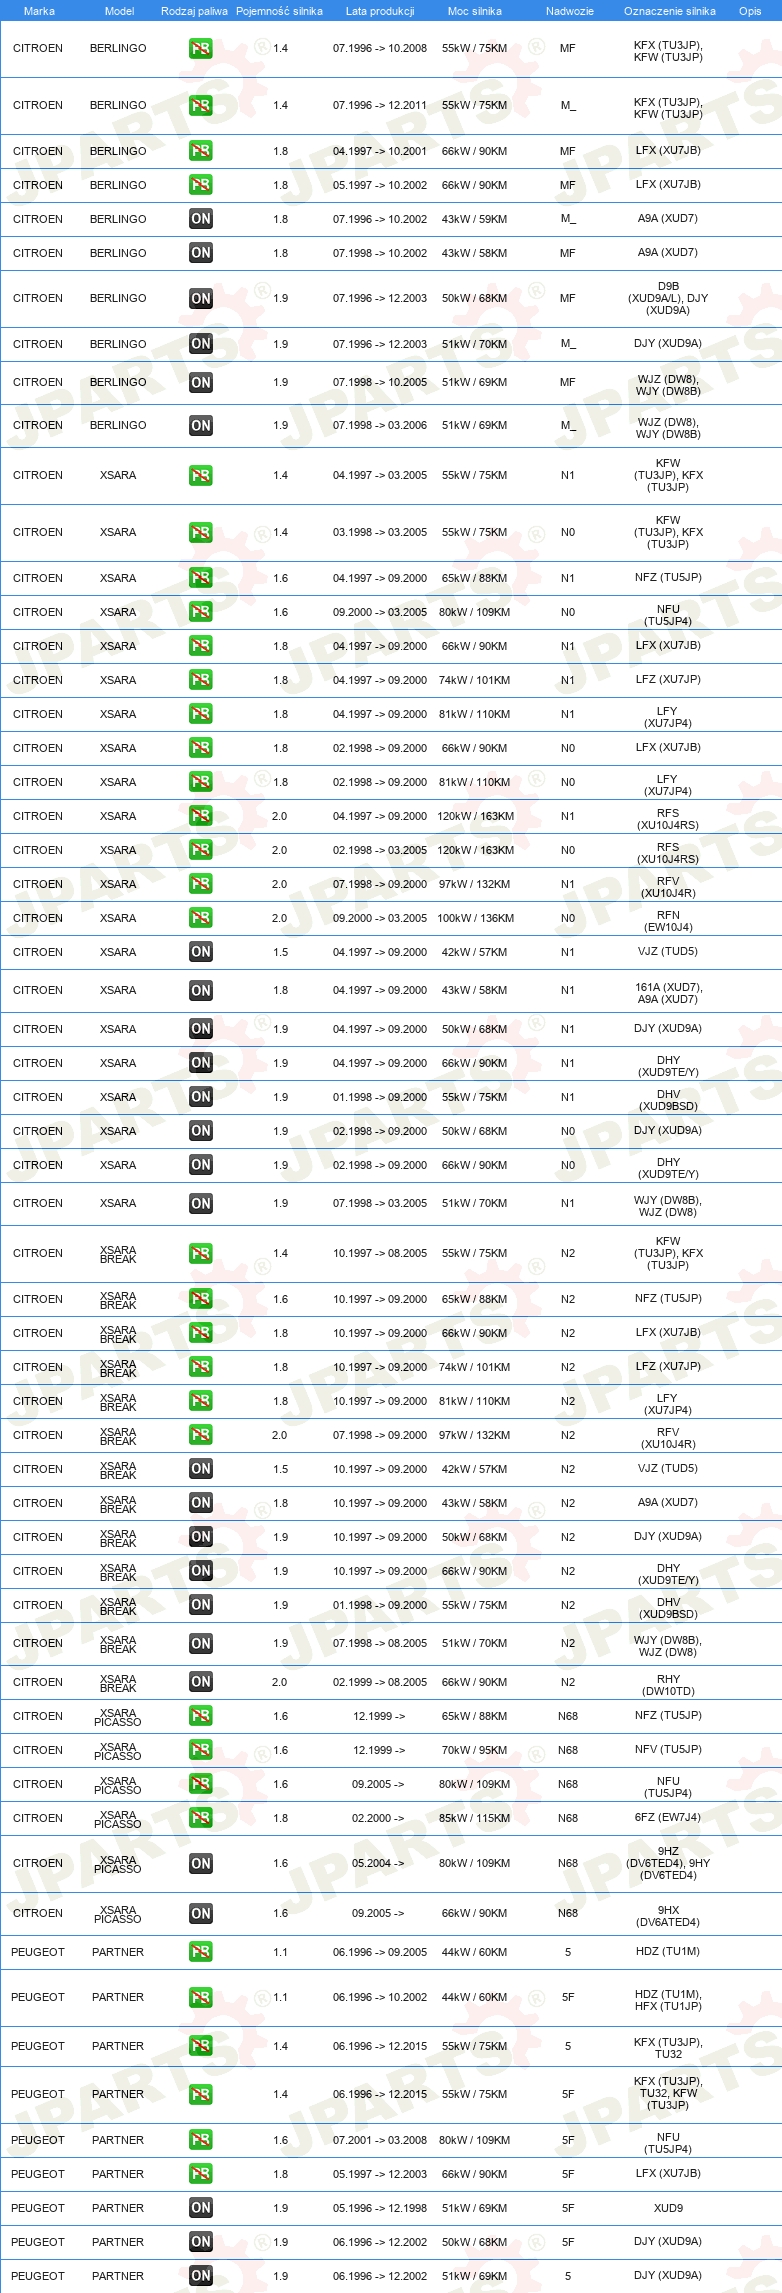This screenshot has width=782, height=2293.
Task: Click the Rodzaj paliwa column header
Action: [x=194, y=11]
